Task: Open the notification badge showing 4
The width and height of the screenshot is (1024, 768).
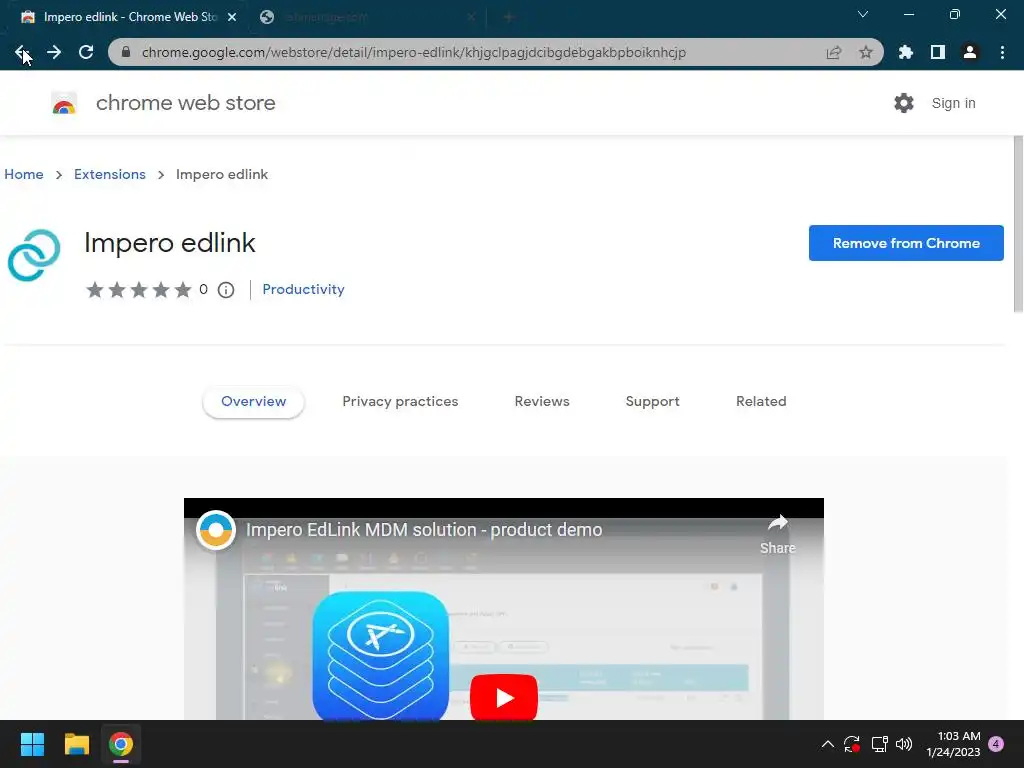Action: 996,744
